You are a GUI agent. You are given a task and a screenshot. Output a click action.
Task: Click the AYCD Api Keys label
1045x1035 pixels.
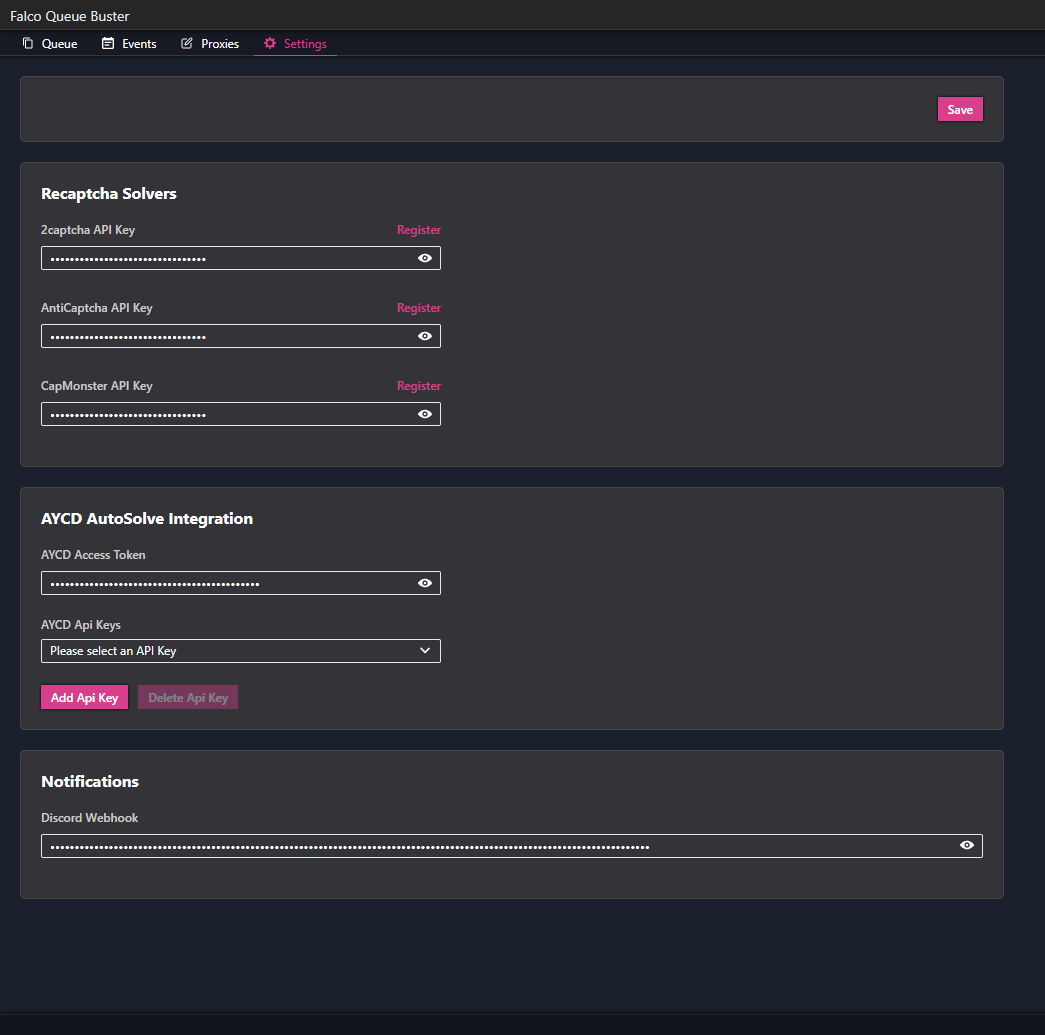(81, 625)
